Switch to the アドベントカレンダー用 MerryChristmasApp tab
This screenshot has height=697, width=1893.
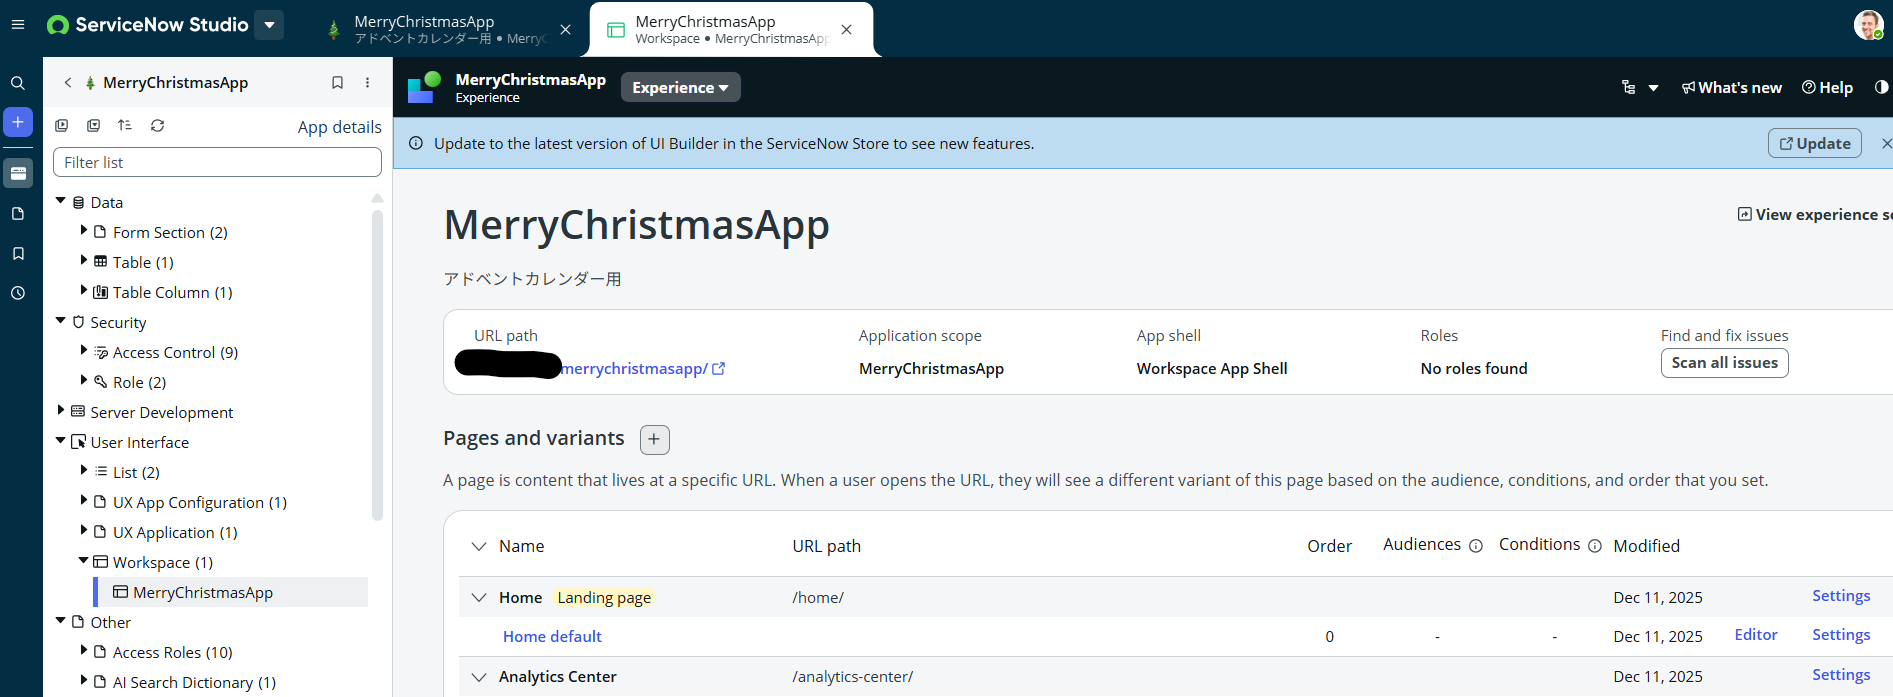pos(449,30)
